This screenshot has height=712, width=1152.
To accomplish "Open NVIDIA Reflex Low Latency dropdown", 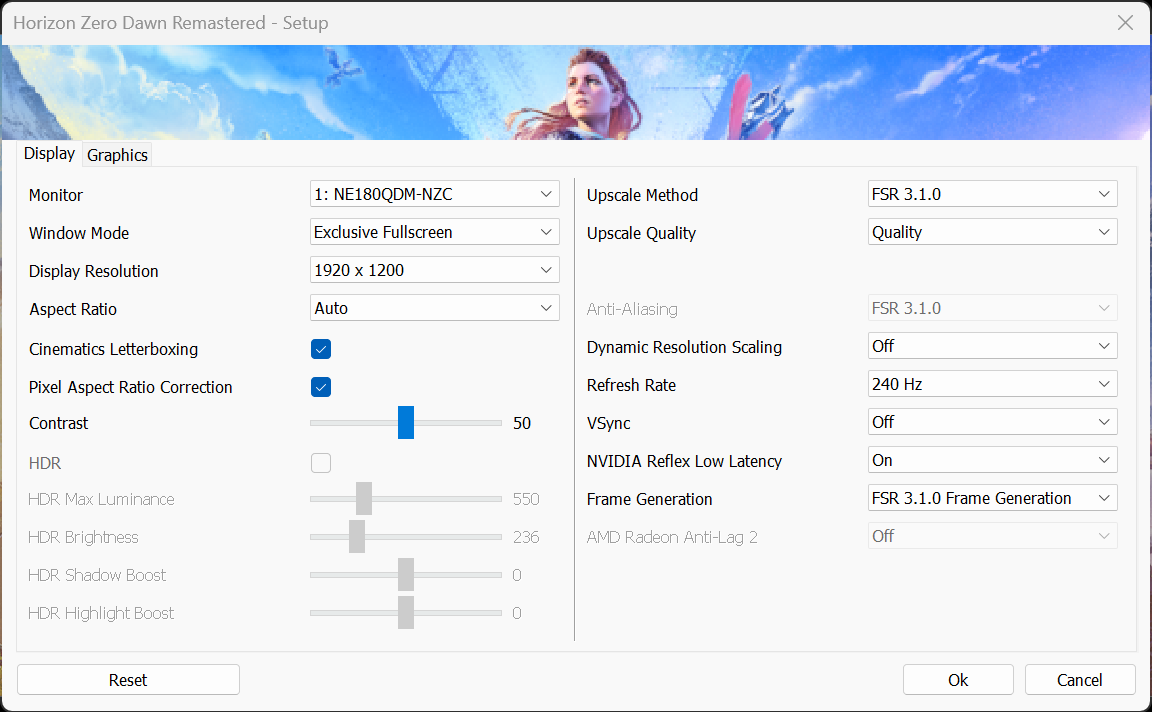I will tap(993, 460).
